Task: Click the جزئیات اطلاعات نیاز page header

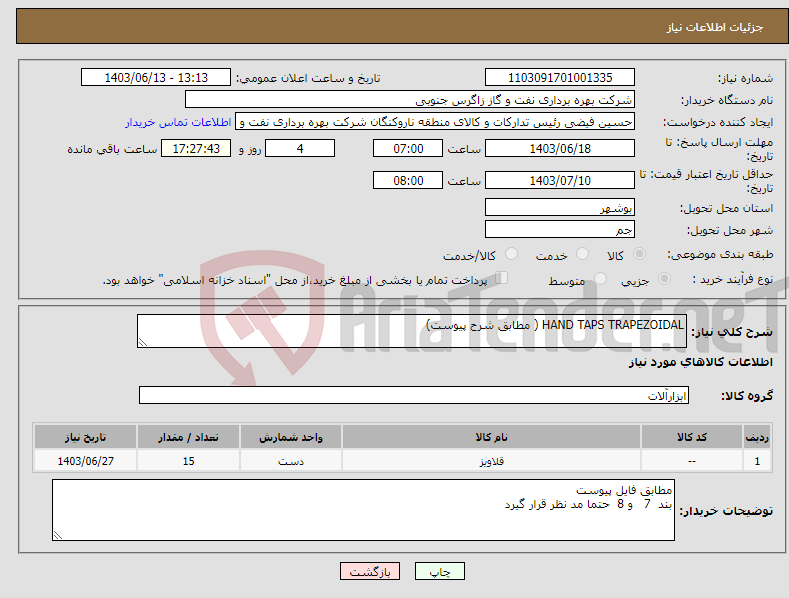Action: [715, 27]
